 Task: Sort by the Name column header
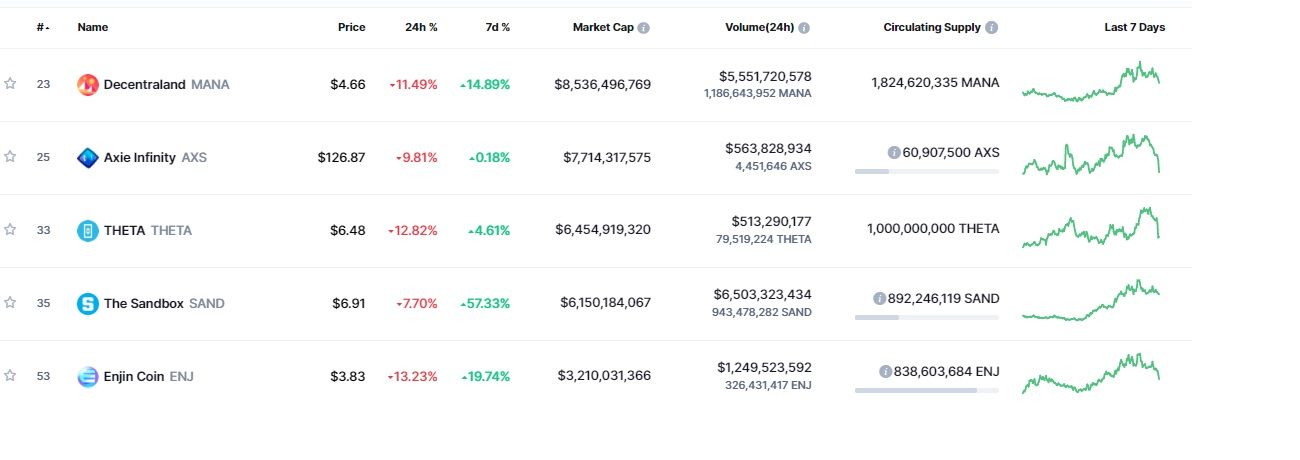click(93, 28)
